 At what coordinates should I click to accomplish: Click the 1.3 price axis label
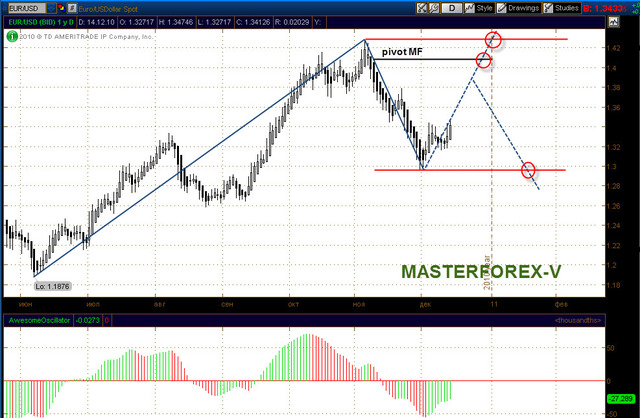tap(611, 167)
